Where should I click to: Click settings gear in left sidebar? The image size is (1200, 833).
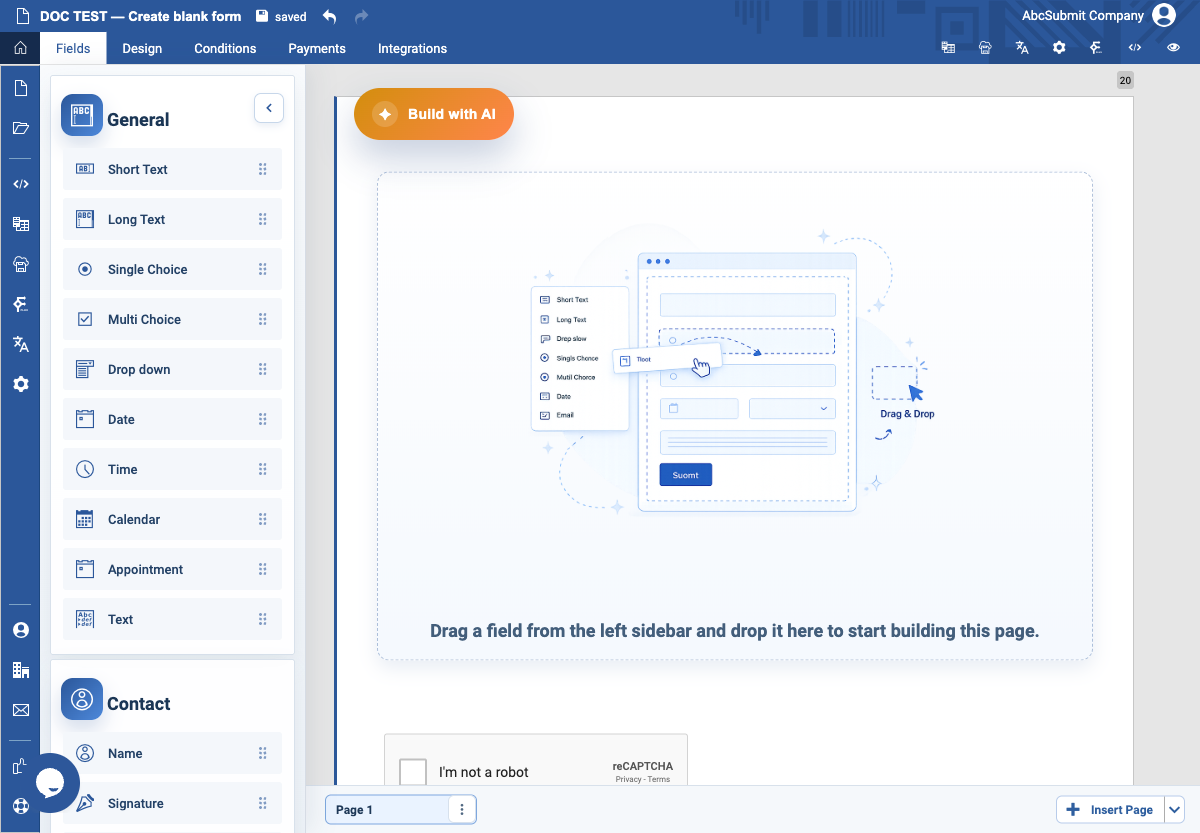click(x=20, y=384)
